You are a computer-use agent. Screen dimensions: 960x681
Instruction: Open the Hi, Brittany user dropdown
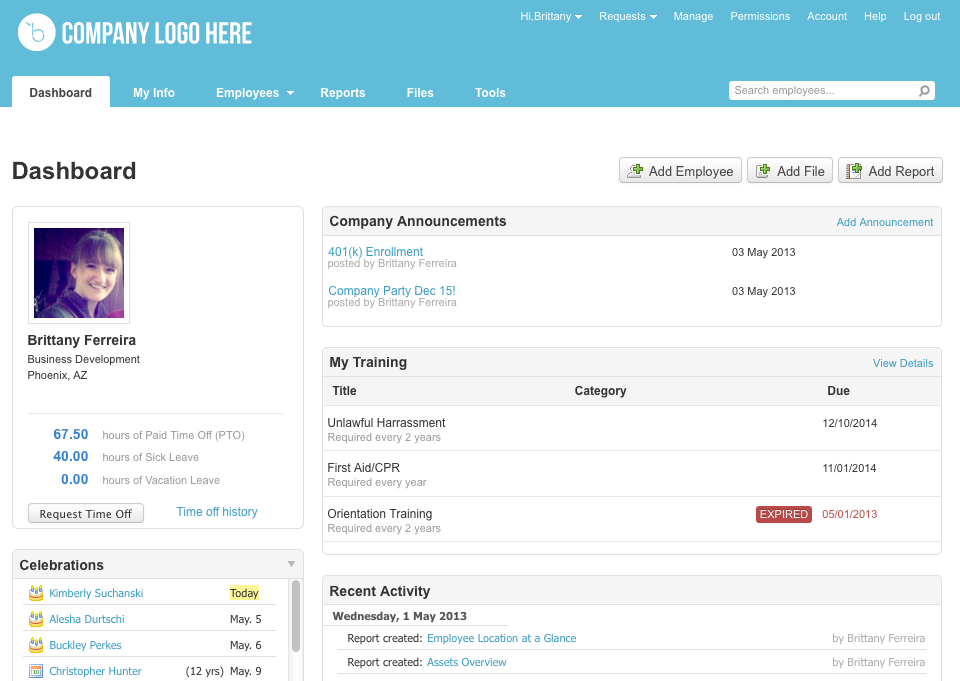551,16
